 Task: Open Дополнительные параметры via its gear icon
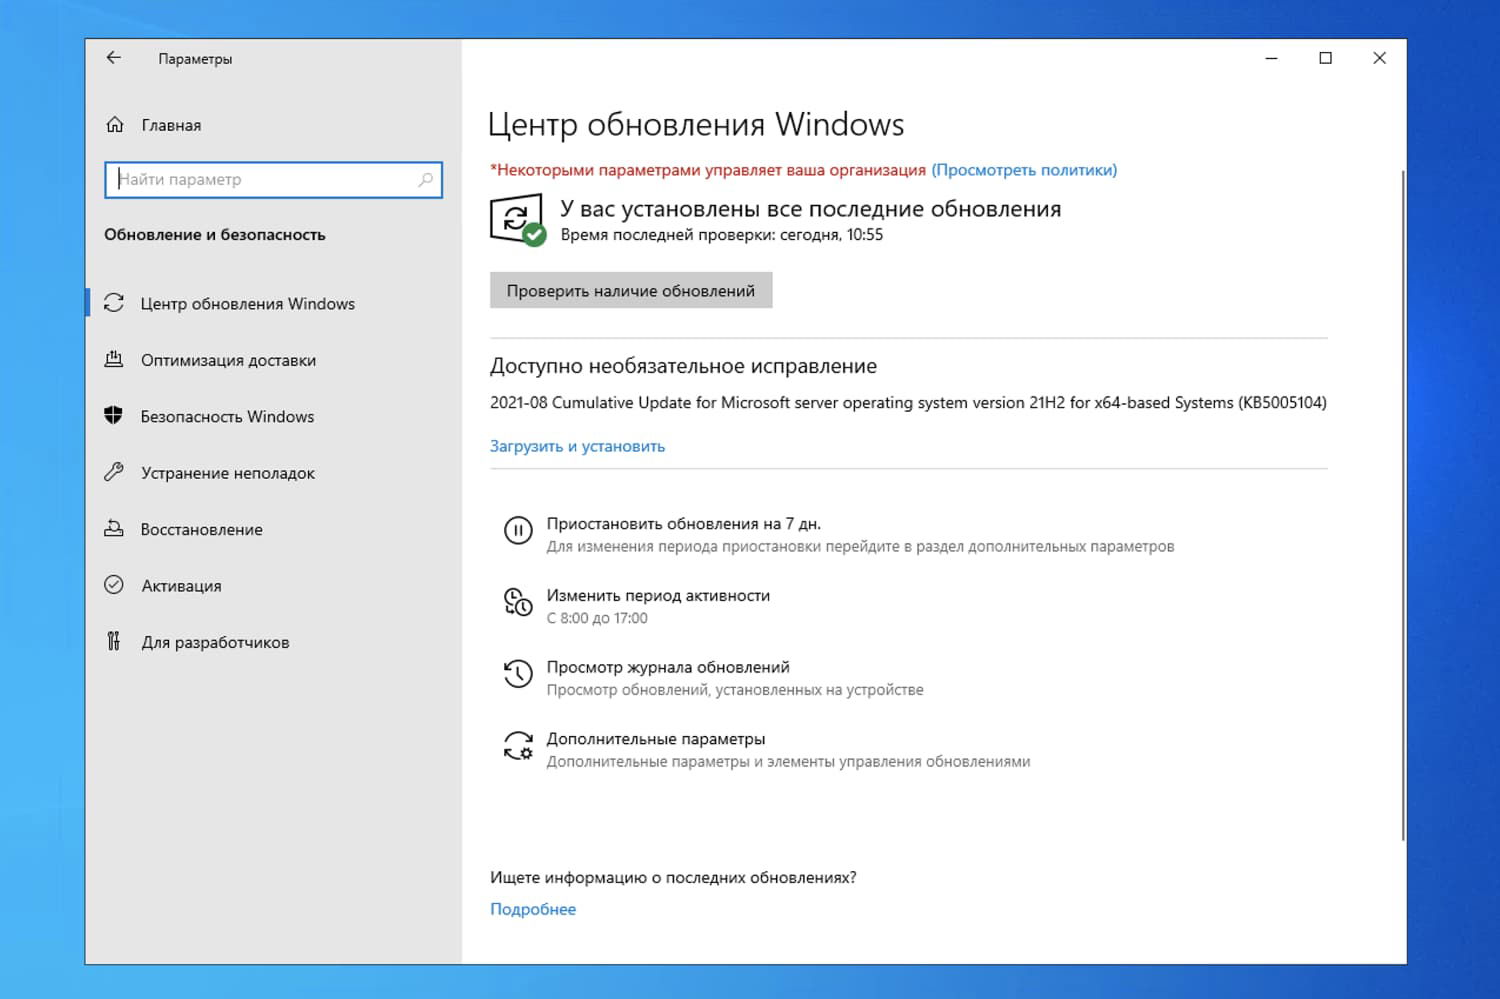(x=518, y=746)
